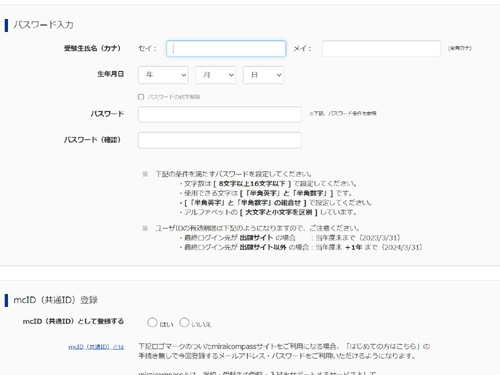Open the 年 birth year dropdown

coord(163,75)
